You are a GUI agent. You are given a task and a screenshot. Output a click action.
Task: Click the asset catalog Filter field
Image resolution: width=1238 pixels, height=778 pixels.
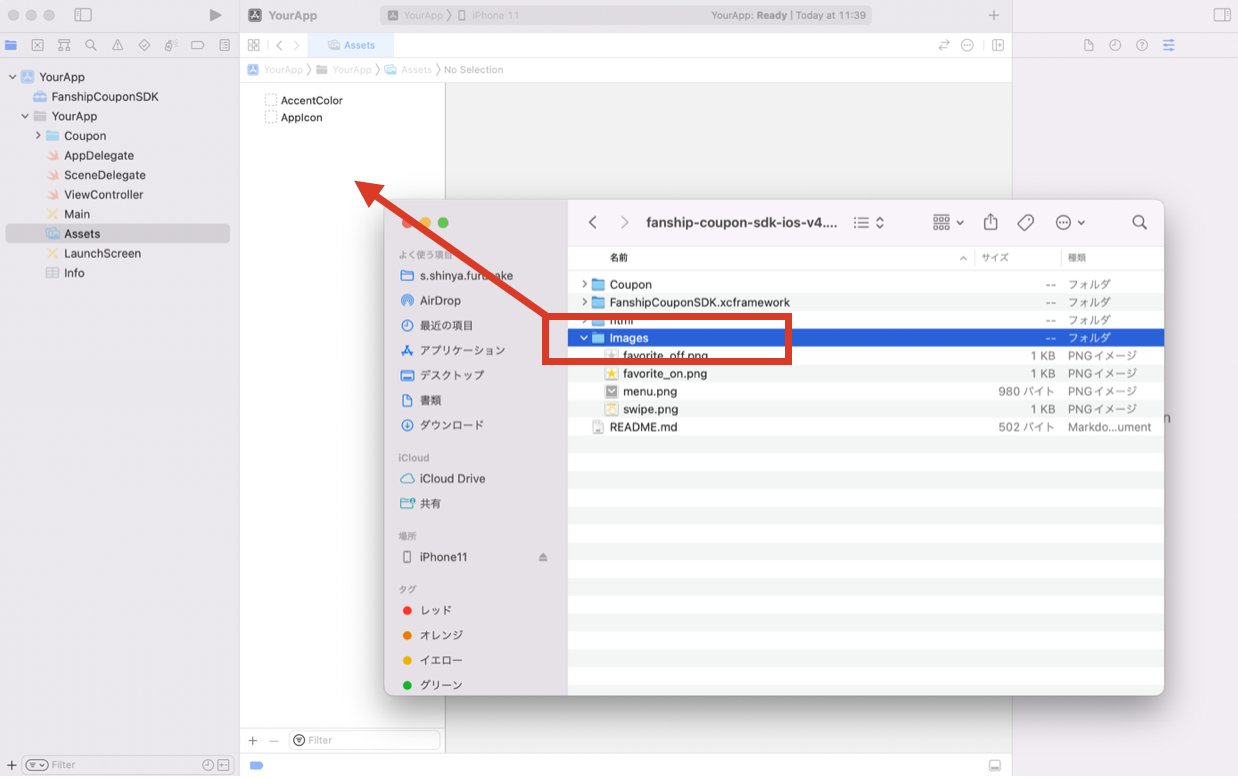pos(365,741)
